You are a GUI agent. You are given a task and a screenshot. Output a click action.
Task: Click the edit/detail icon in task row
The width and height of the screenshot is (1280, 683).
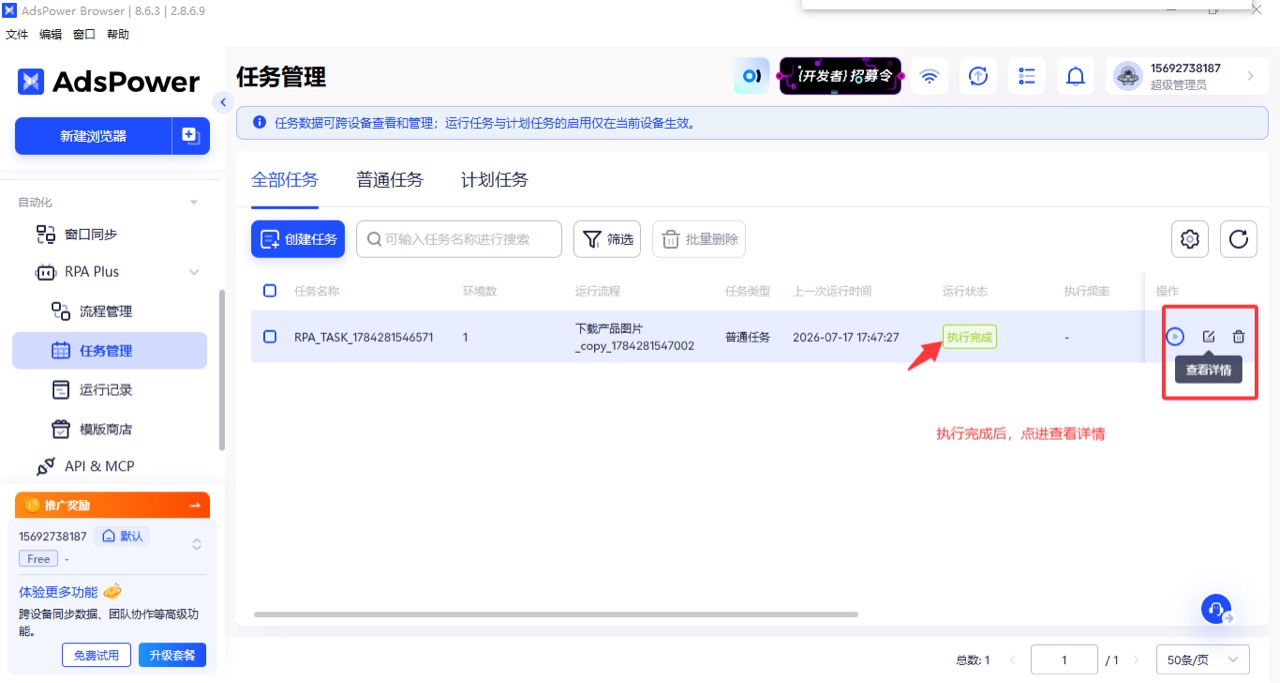coord(1208,337)
